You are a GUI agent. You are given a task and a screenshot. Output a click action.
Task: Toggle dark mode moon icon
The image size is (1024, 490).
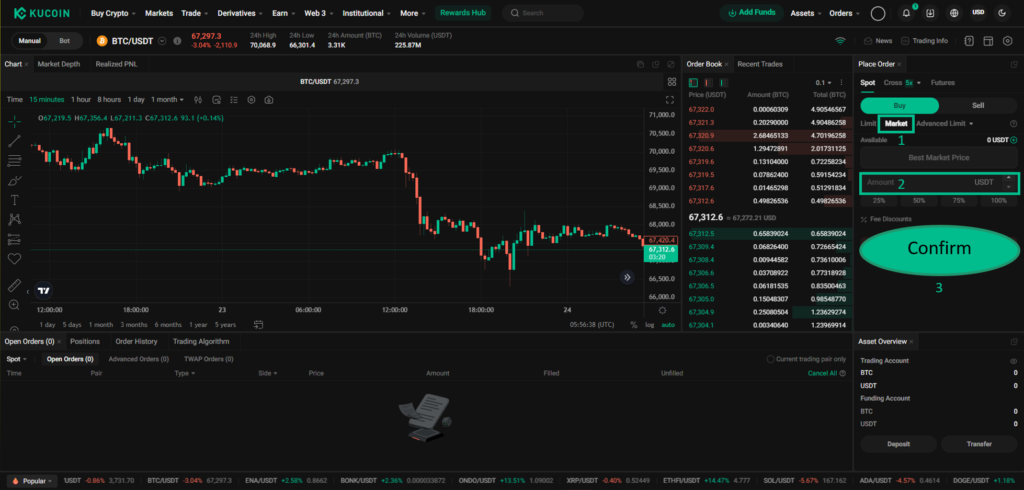(1002, 13)
